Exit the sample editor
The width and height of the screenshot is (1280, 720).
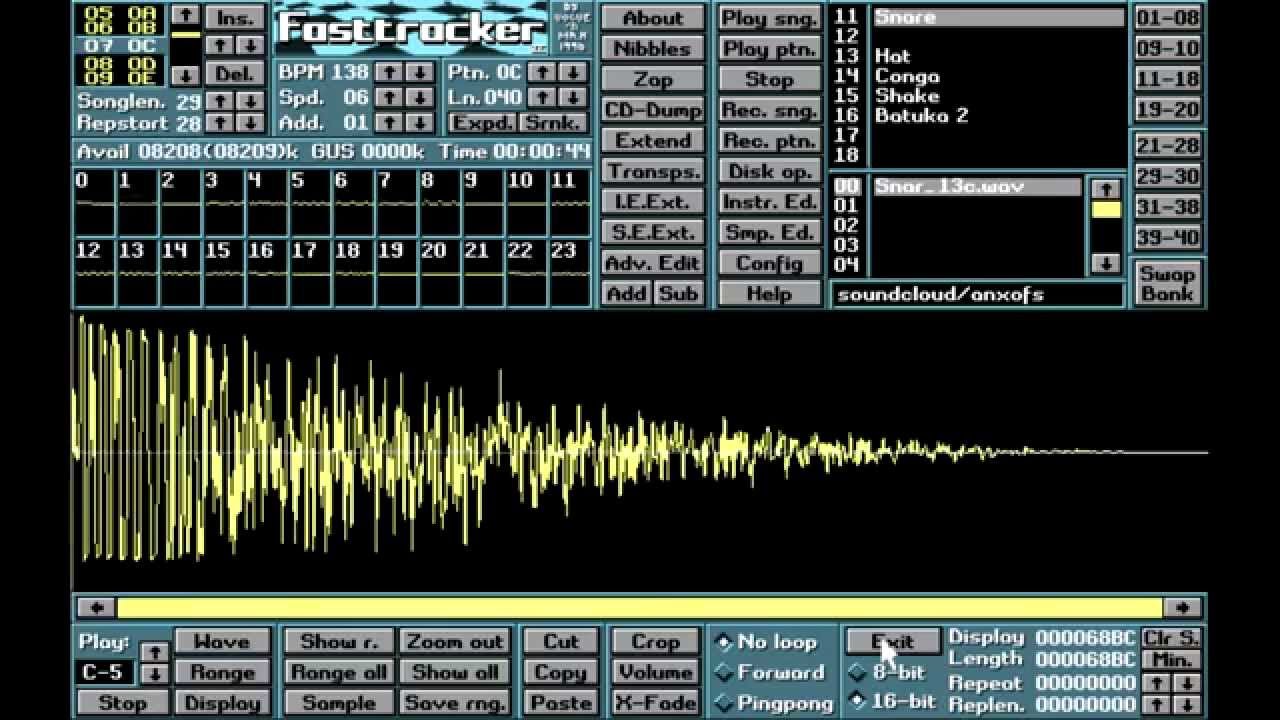[x=893, y=642]
